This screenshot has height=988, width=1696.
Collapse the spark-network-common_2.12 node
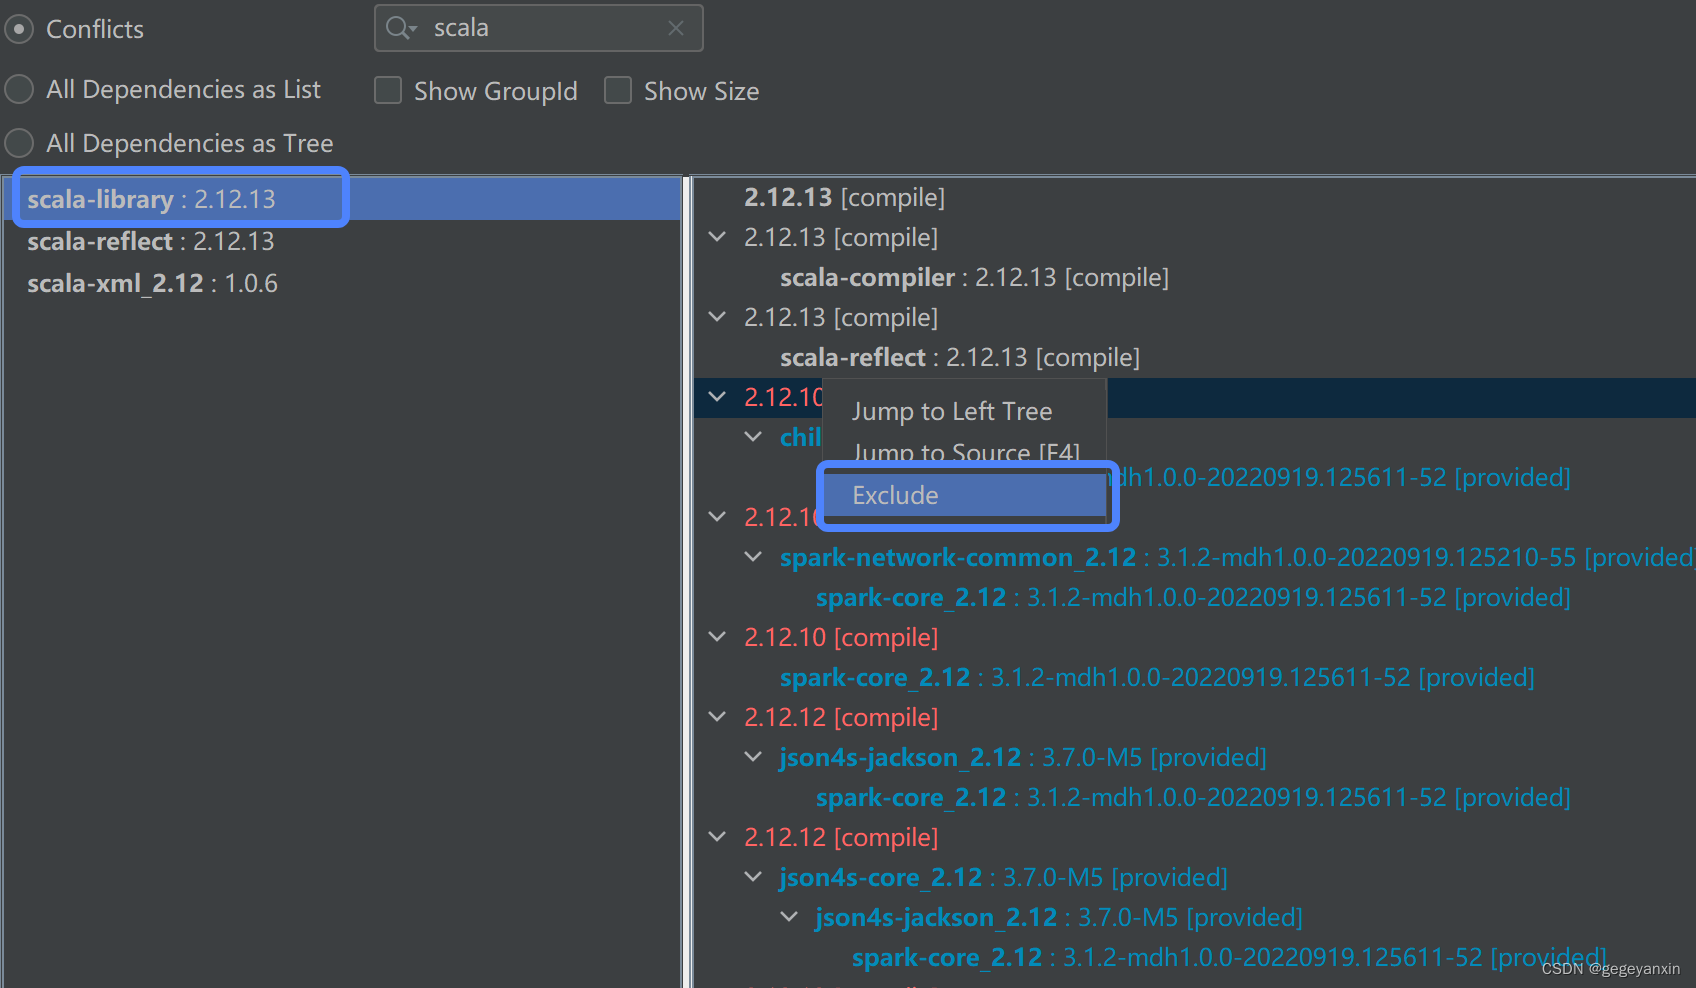(753, 557)
